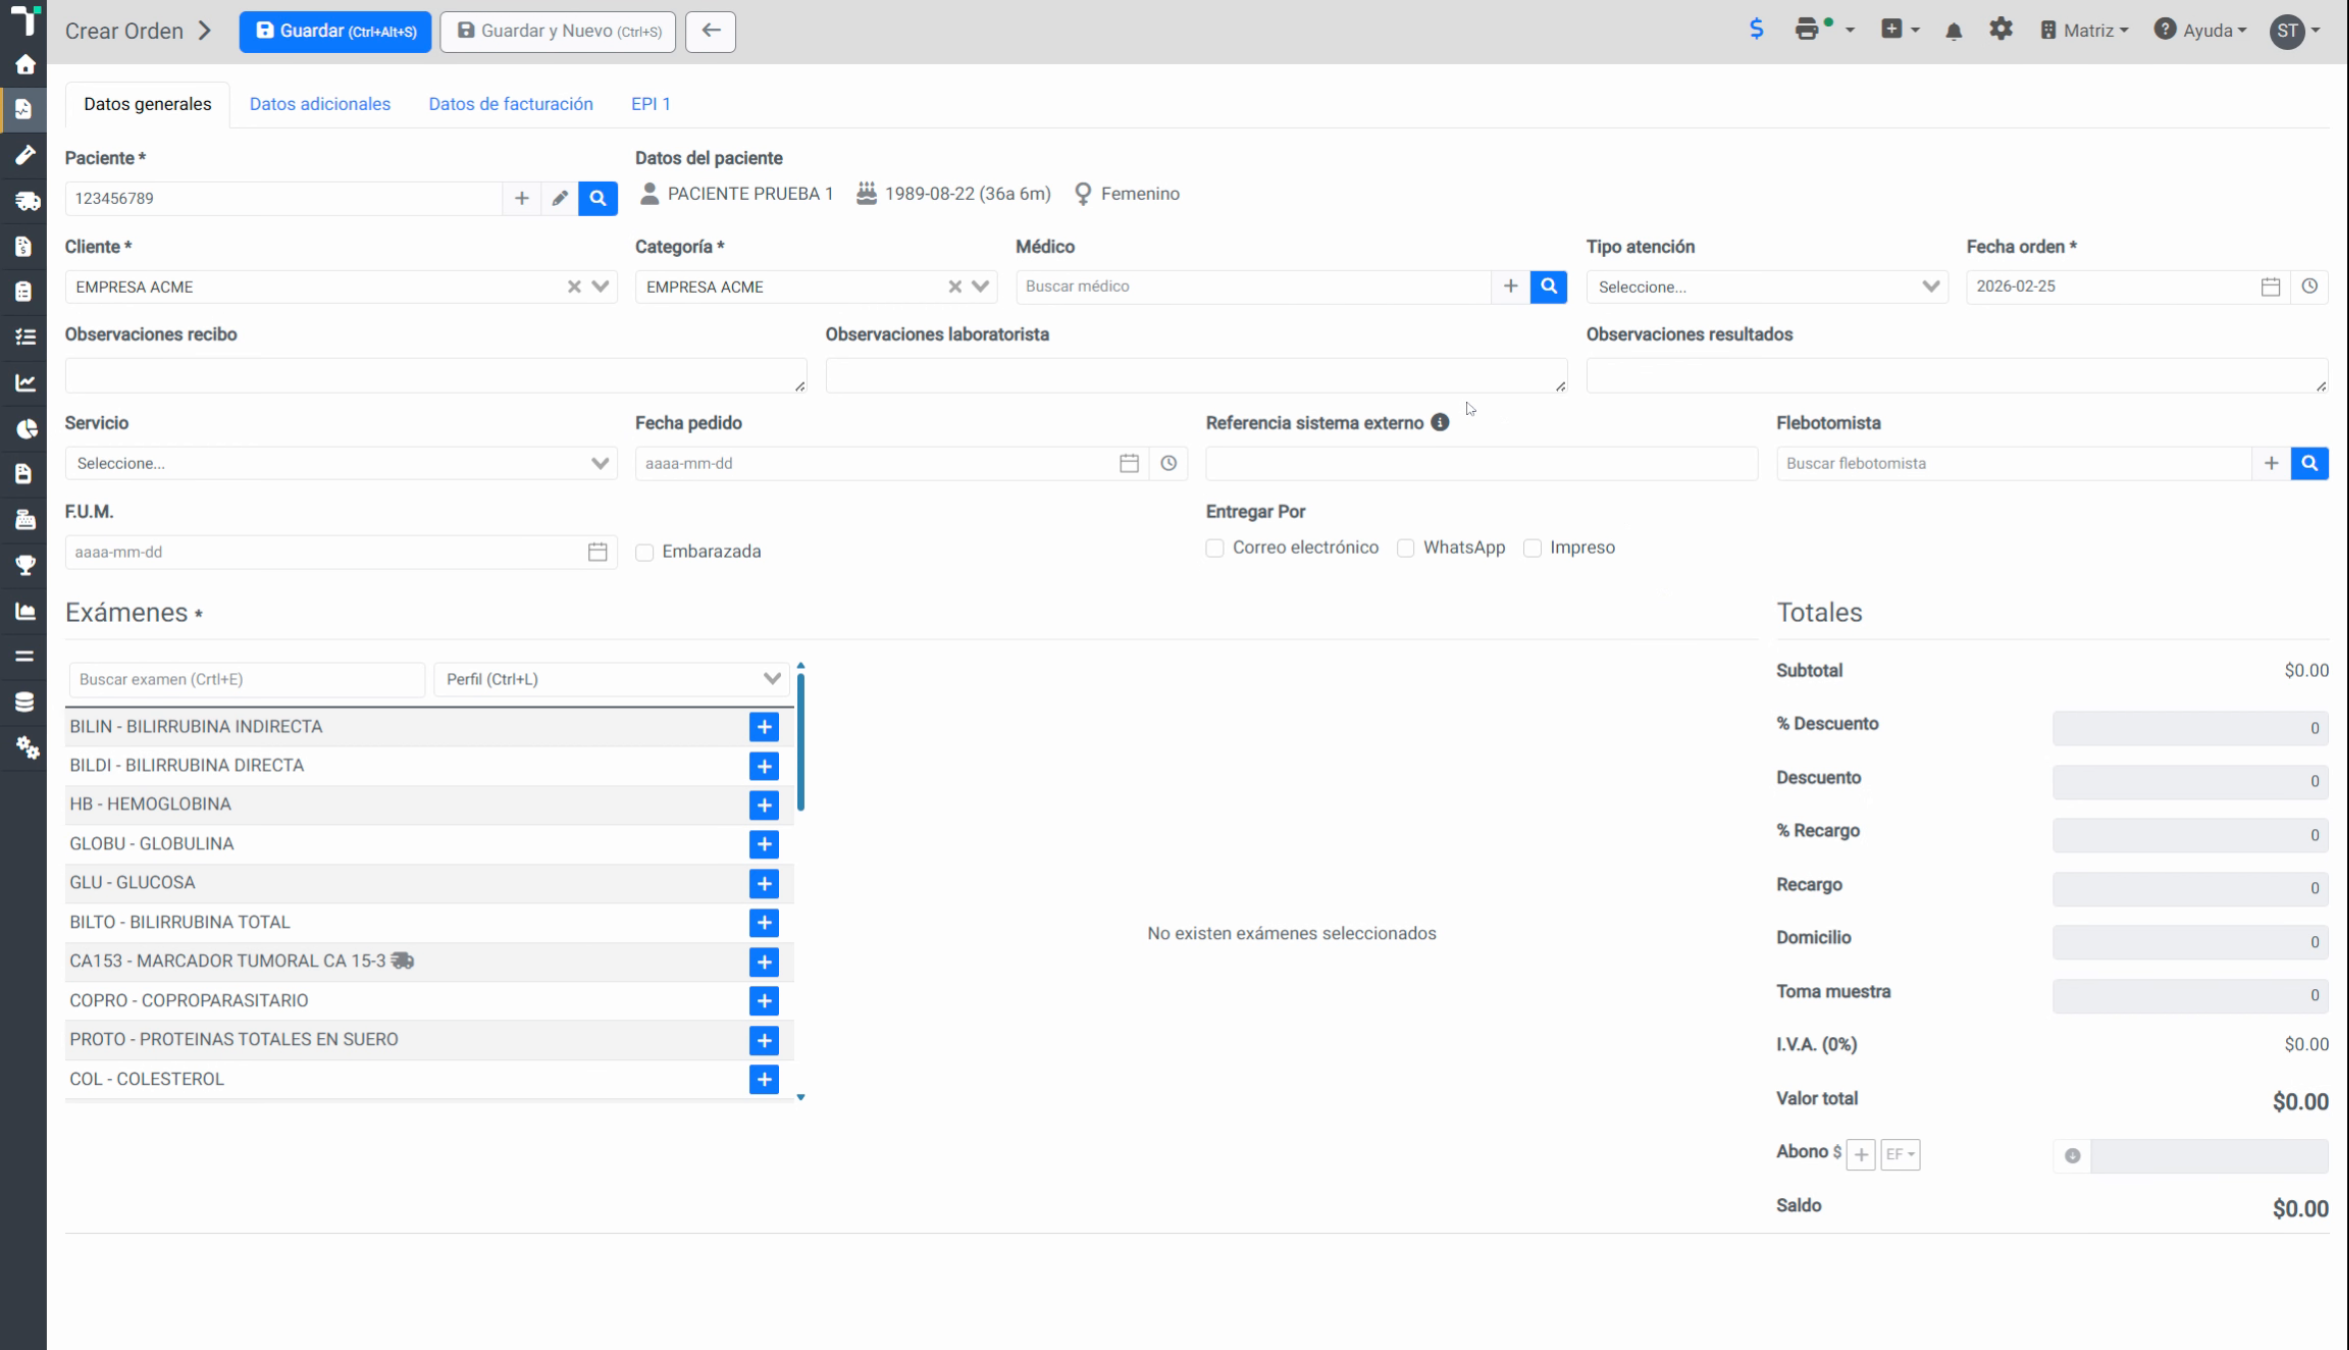Open the Servicio dropdown

pyautogui.click(x=340, y=463)
